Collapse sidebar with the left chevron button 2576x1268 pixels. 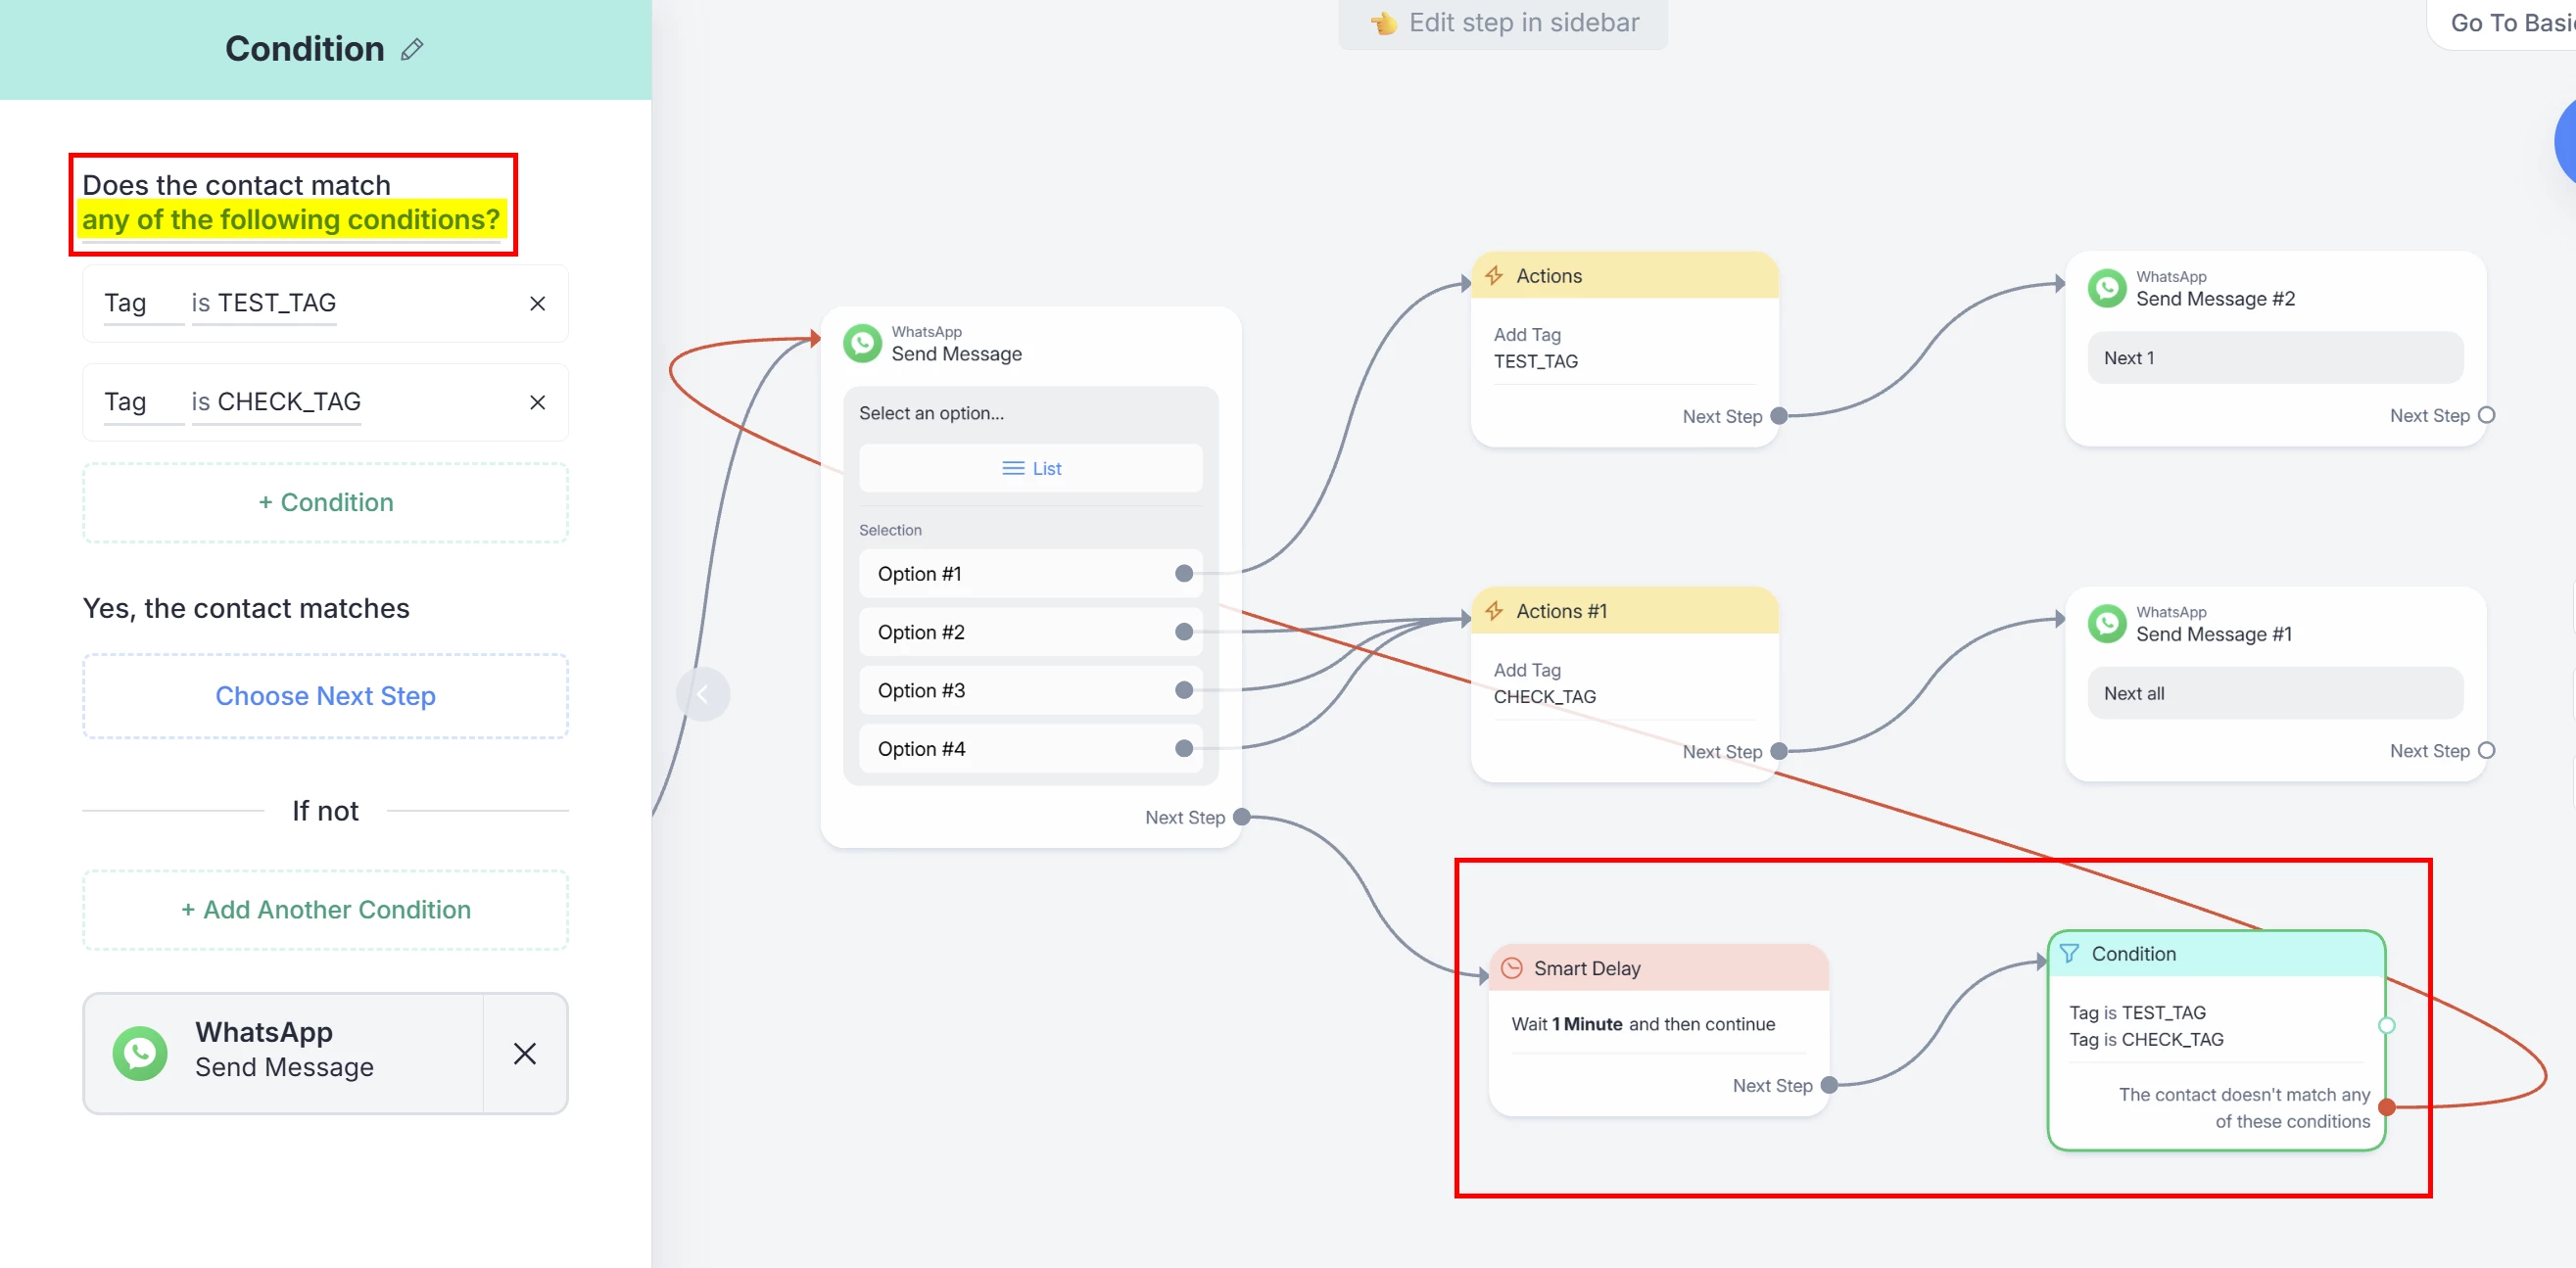pos(702,694)
